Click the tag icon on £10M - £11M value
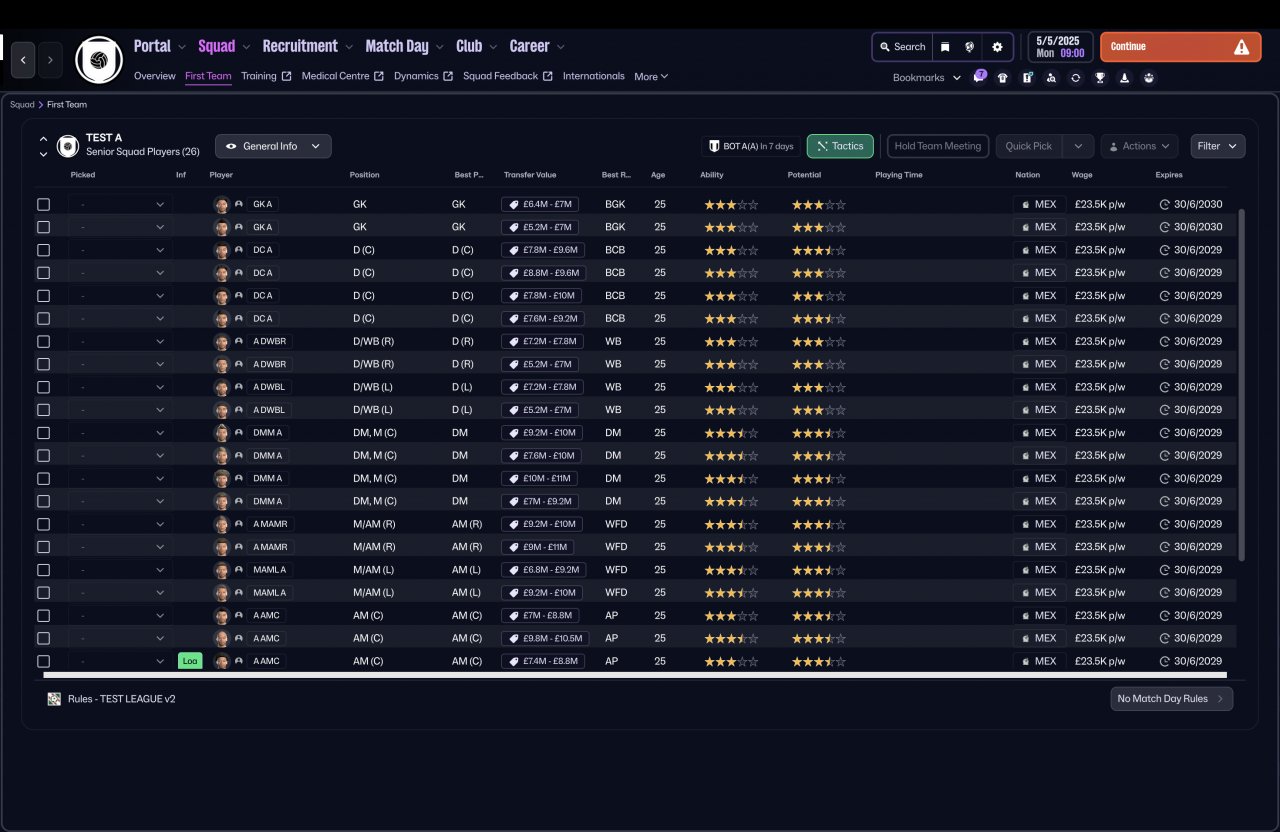This screenshot has height=832, width=1280. [x=514, y=478]
